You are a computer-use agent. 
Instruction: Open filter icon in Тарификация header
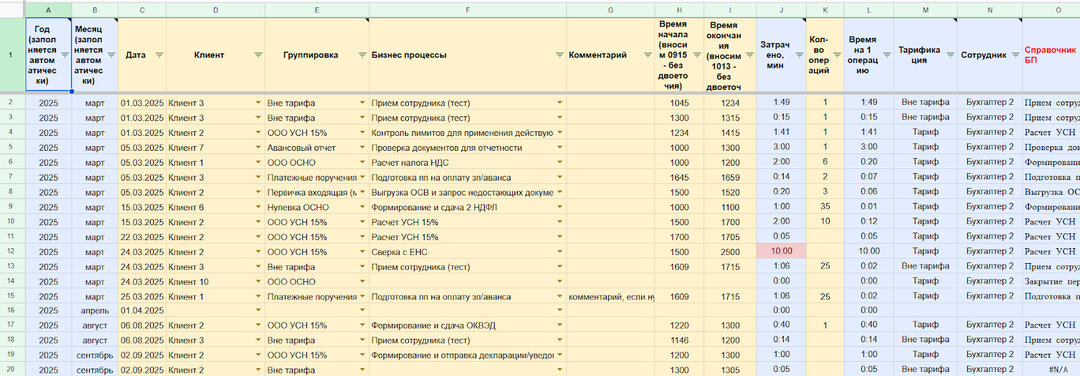point(950,54)
